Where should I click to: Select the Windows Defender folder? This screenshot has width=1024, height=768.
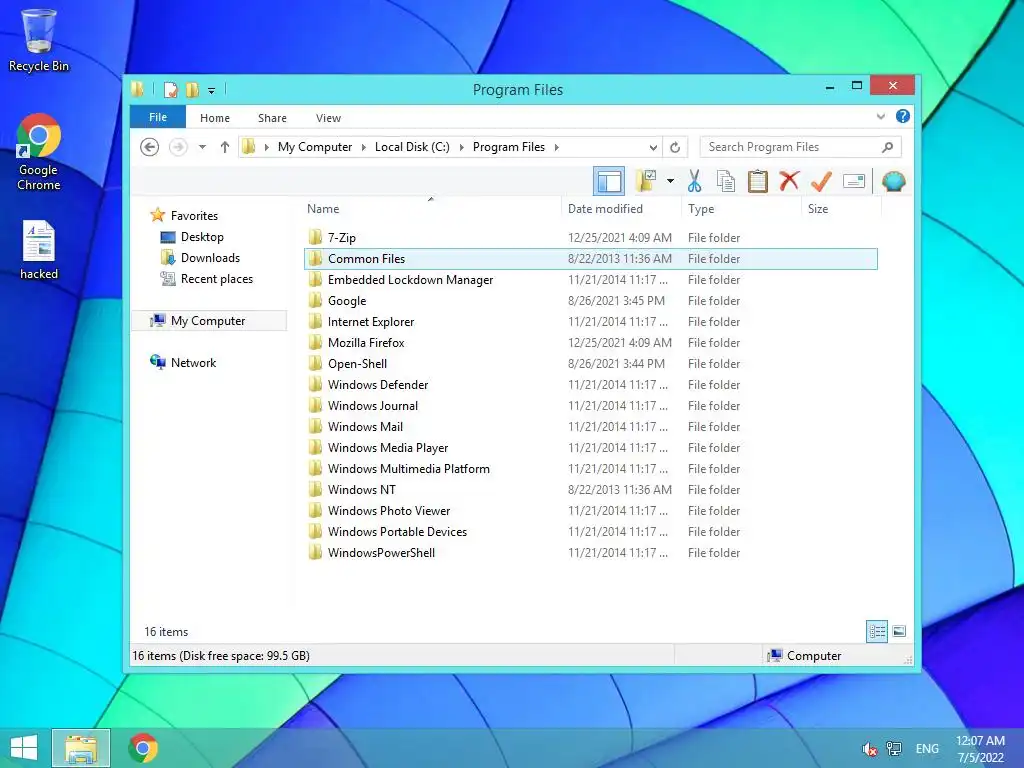coord(377,385)
